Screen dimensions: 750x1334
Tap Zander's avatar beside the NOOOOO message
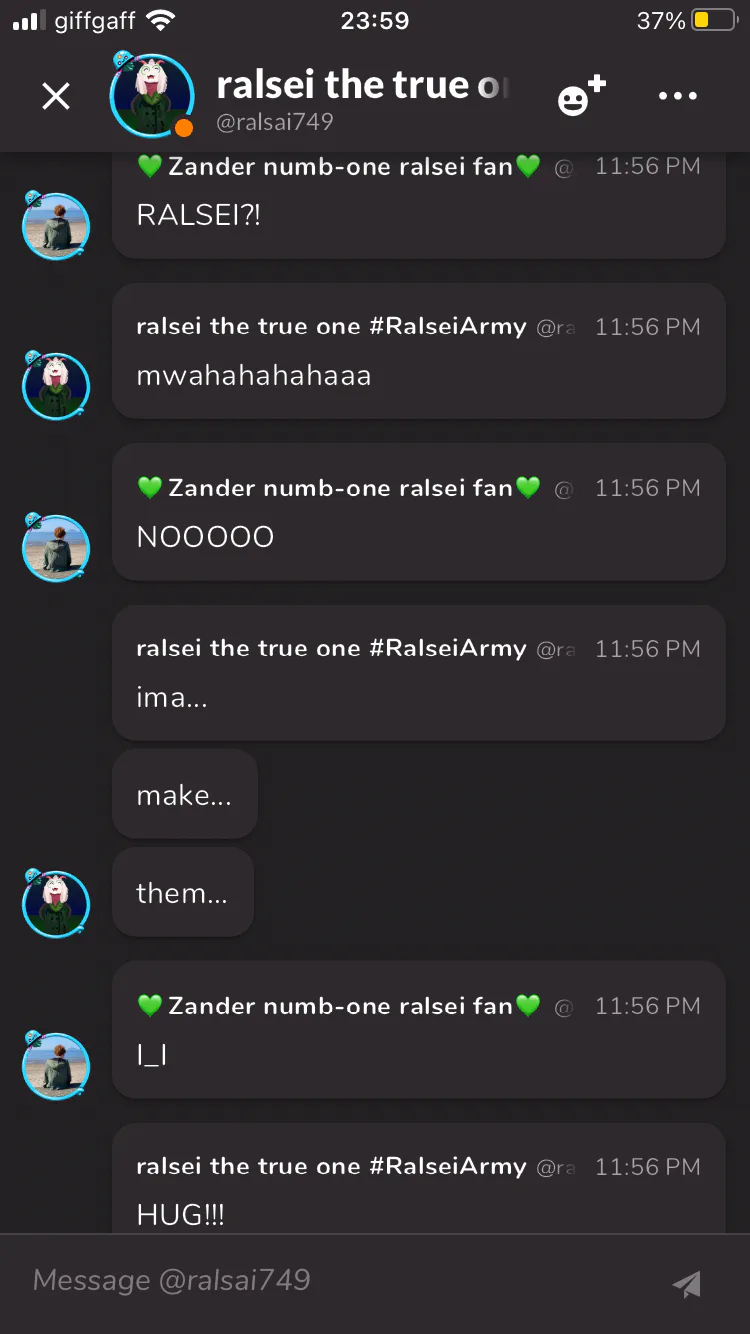(x=56, y=548)
